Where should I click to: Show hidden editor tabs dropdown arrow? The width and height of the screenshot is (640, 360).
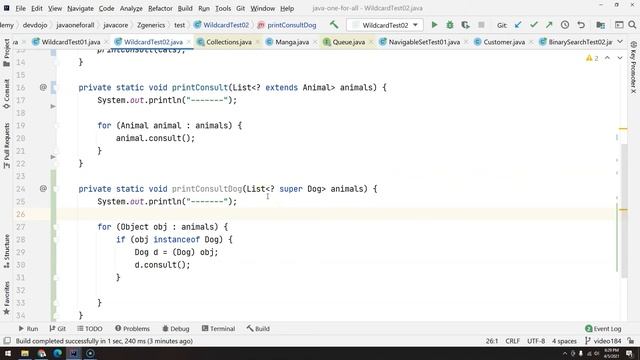pos(620,42)
